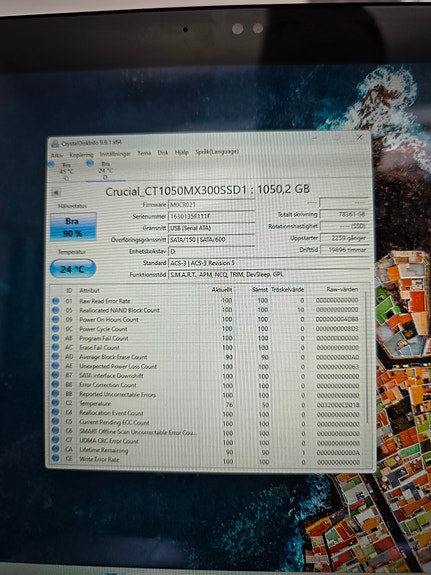Click the Gränssnitt field USB (Serial ATA)
Screen dimensions: 431x575
(211, 228)
